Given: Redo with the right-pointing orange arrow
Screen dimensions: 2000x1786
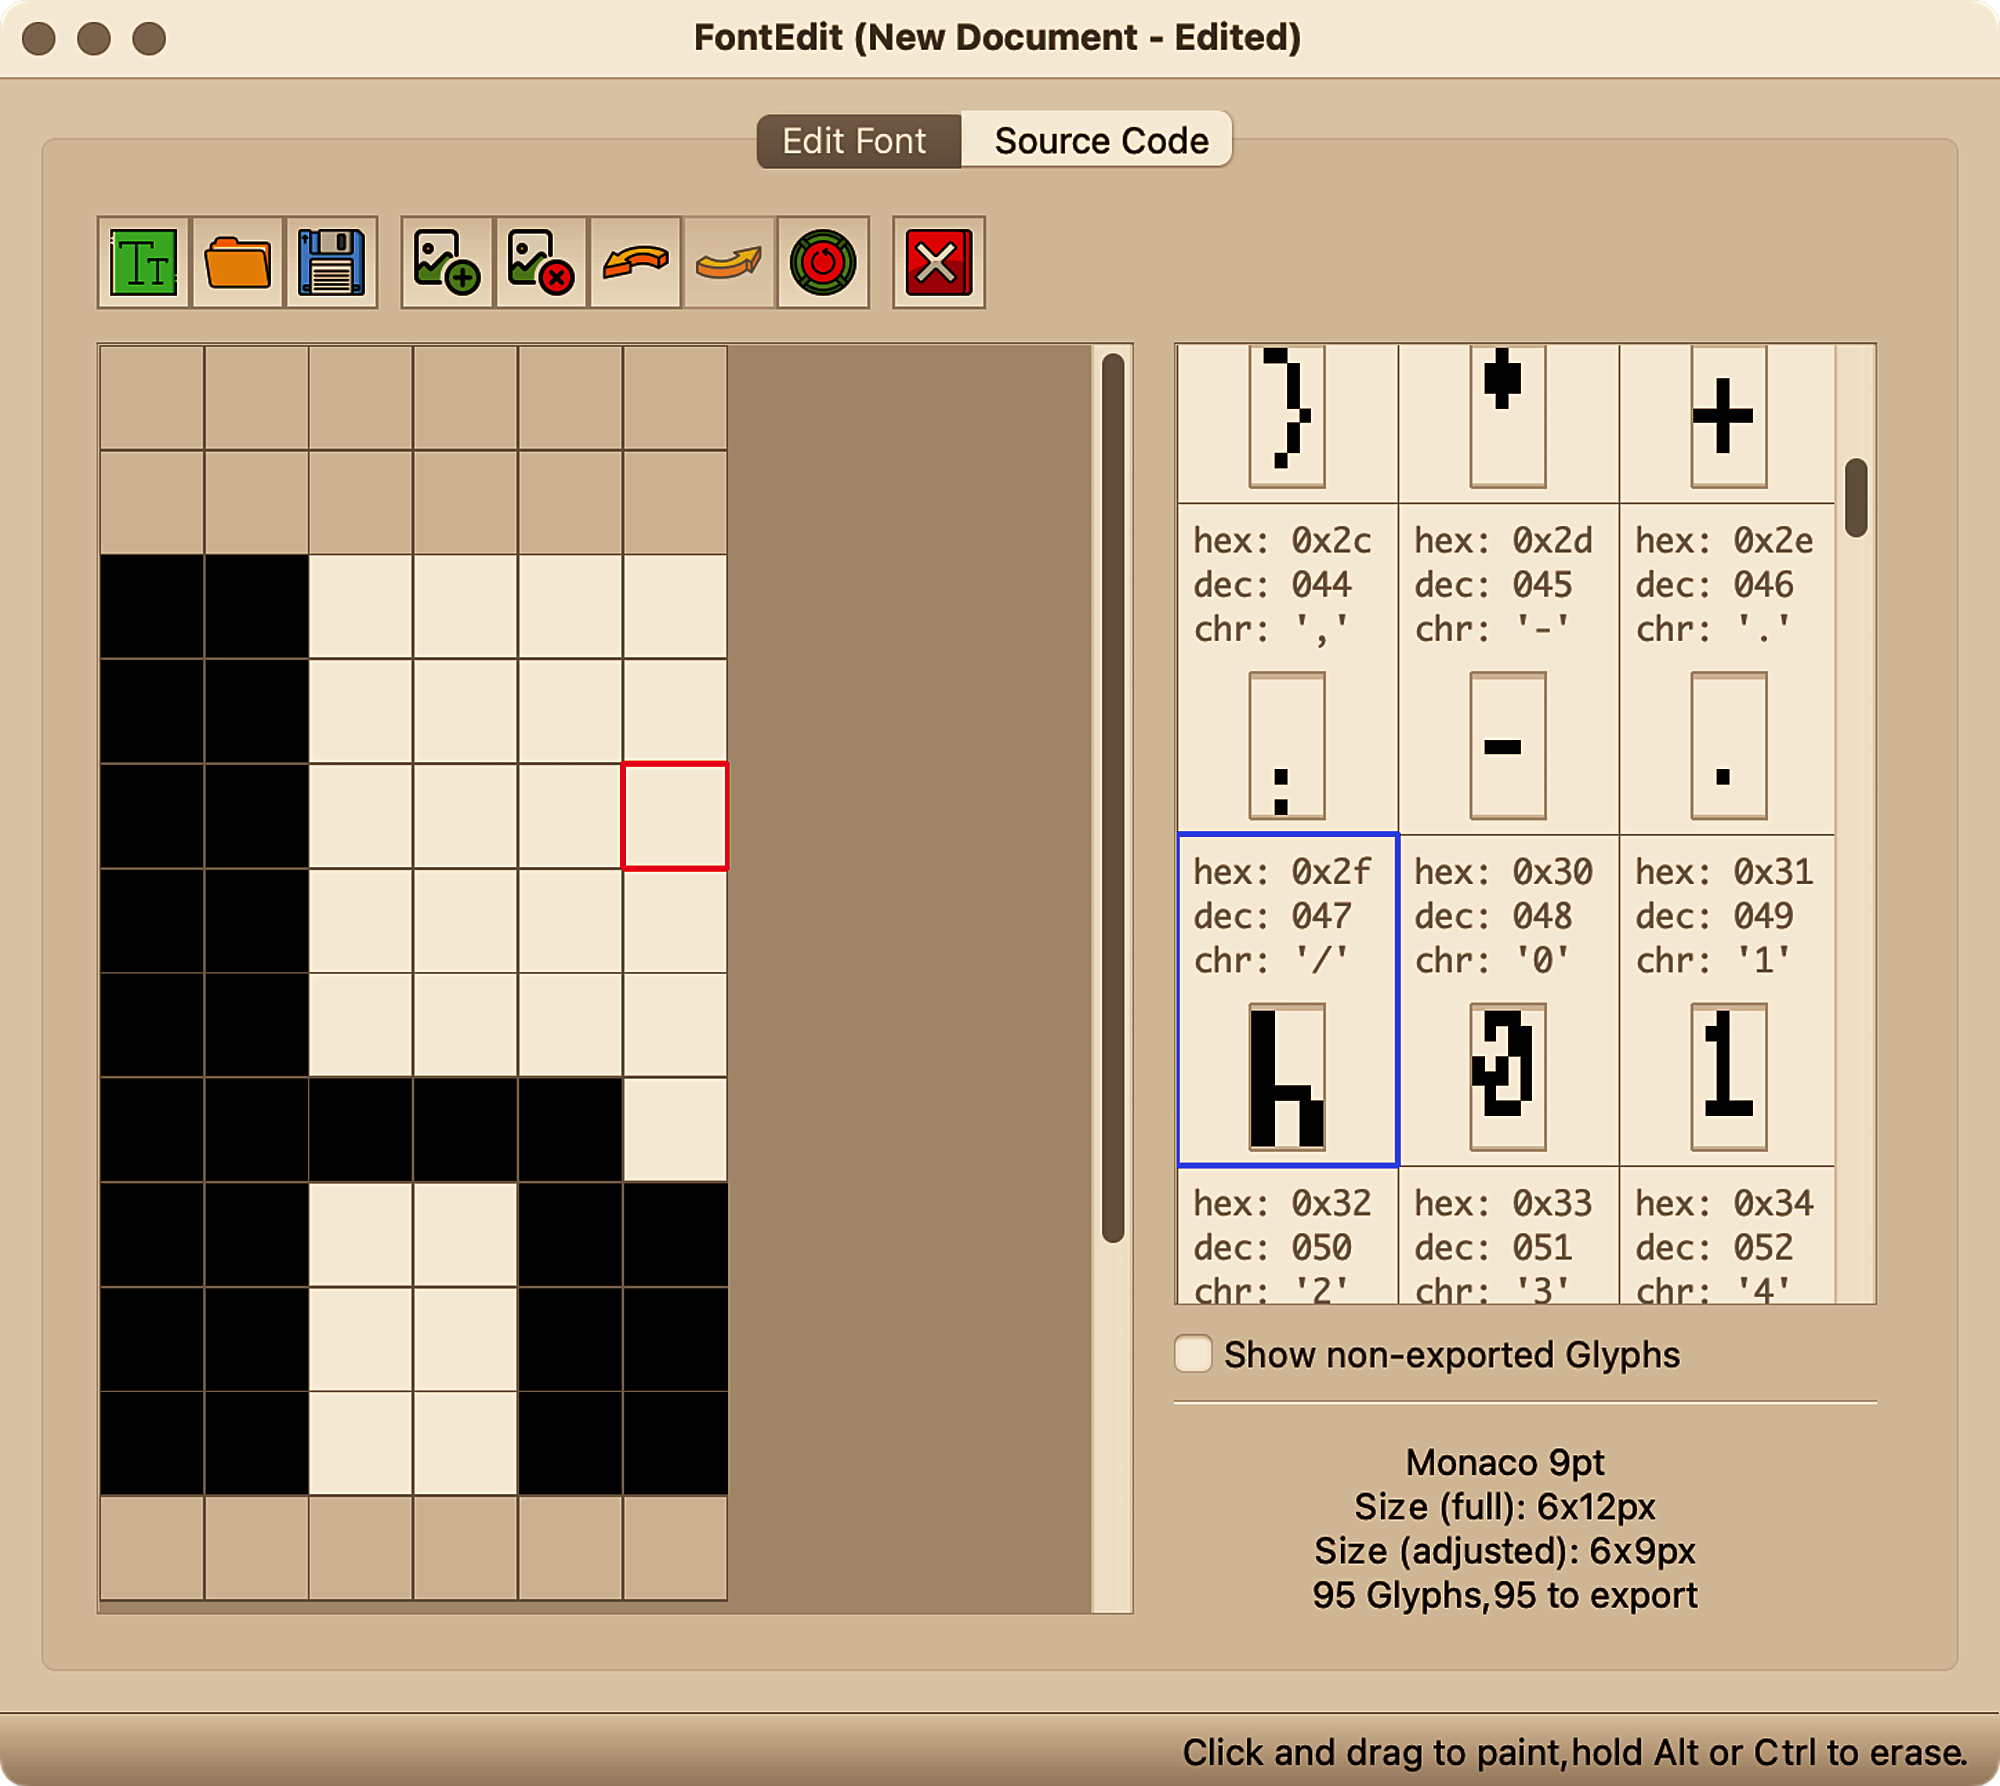Looking at the screenshot, I should coord(729,262).
